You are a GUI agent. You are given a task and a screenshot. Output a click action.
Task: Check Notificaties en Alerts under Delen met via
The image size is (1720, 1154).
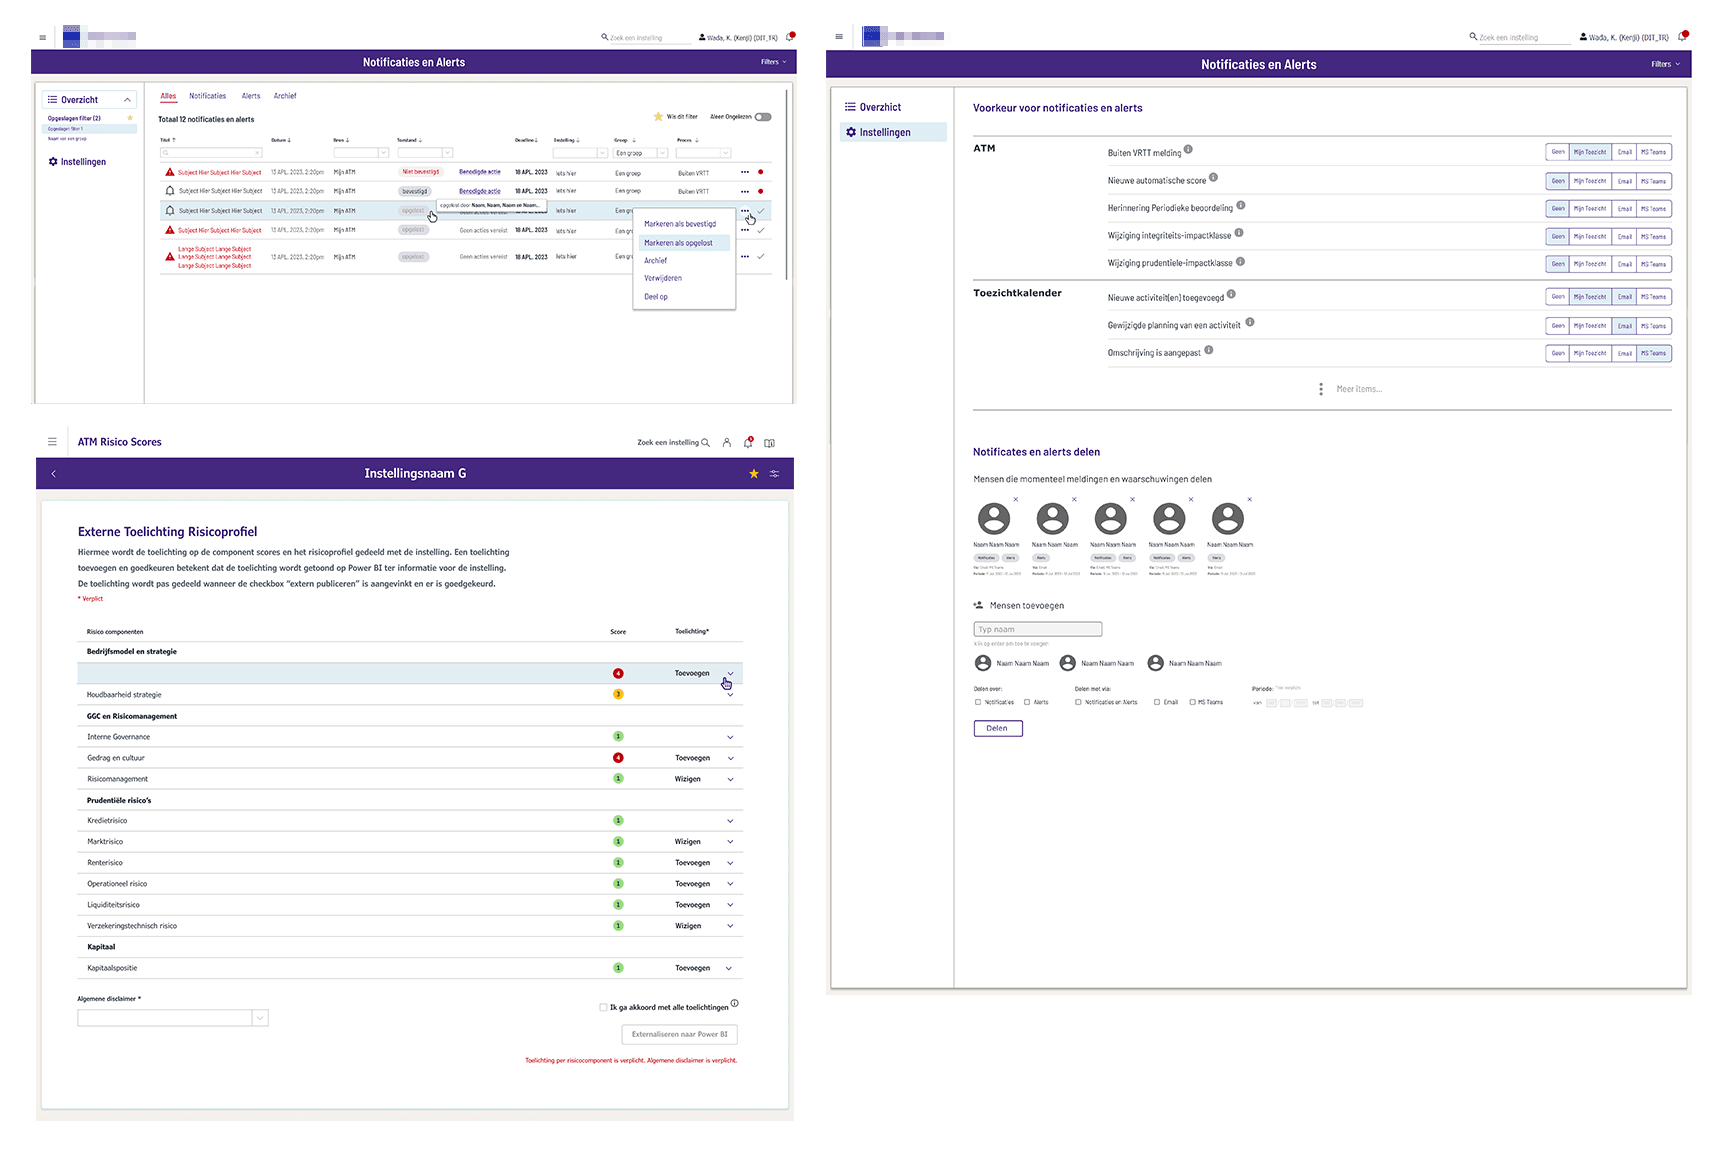pos(1078,702)
